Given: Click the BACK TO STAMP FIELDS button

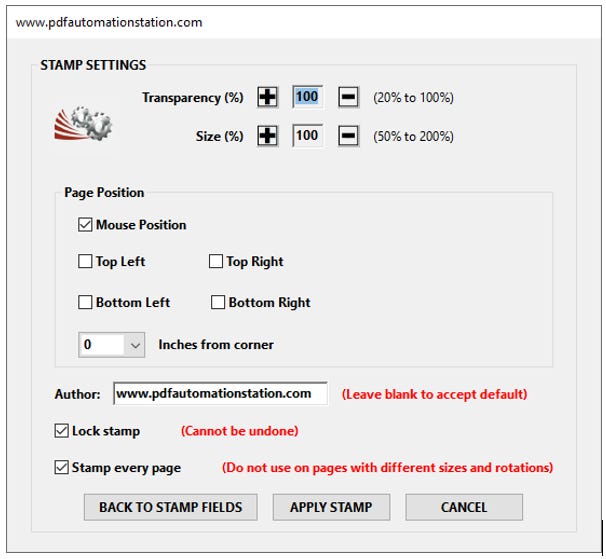Looking at the screenshot, I should [x=170, y=507].
